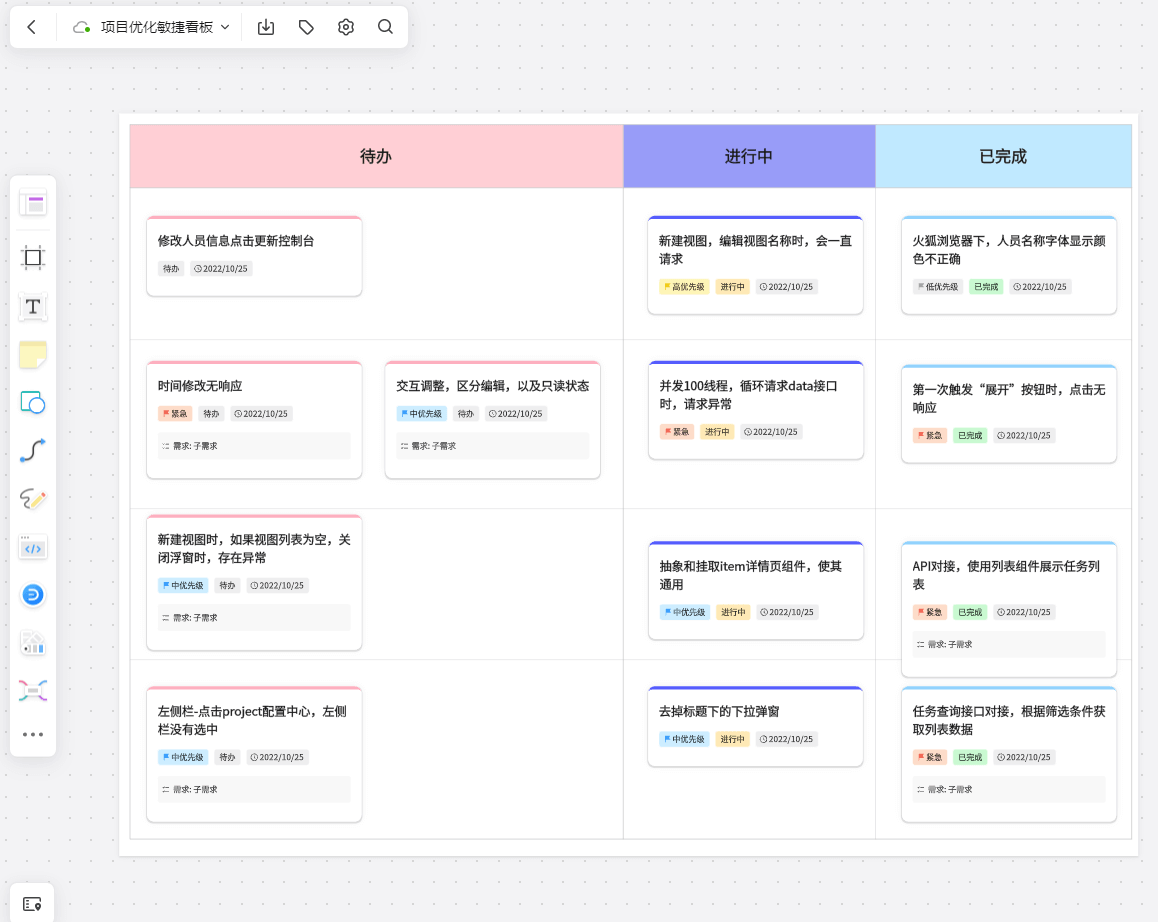Select the chart table tool
Screen dimensions: 1158x922
pyautogui.click(x=33, y=643)
